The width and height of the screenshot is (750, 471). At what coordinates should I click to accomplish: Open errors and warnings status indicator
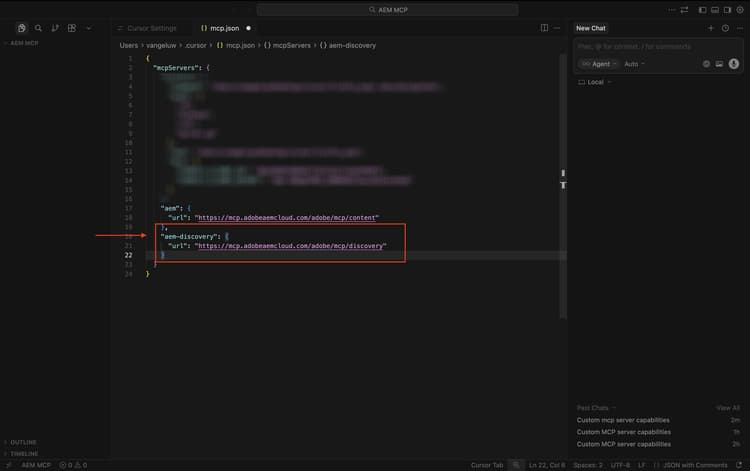(x=73, y=465)
